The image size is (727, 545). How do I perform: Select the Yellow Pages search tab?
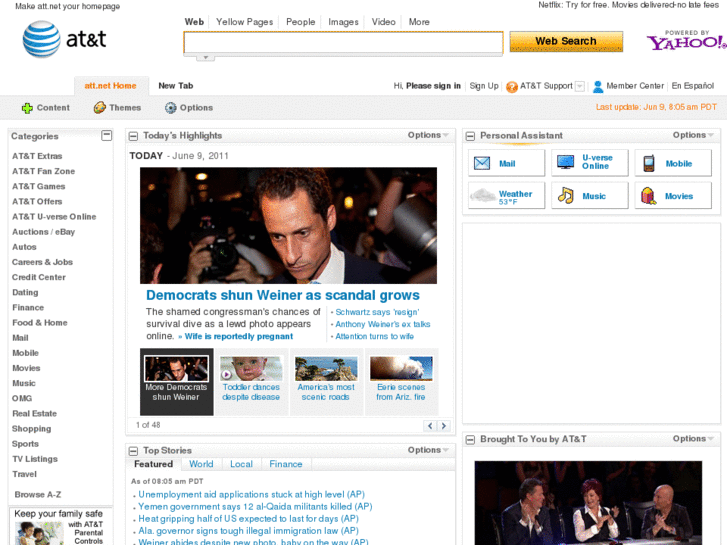point(244,22)
